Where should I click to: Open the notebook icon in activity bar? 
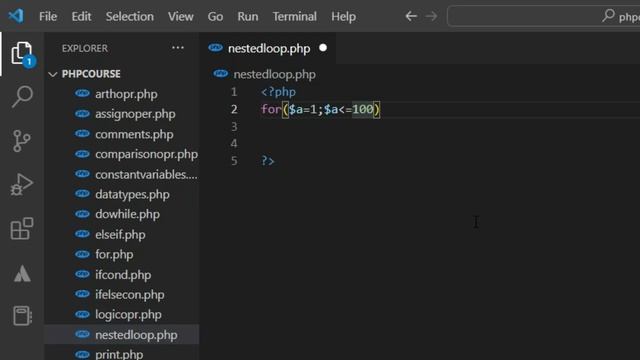(22, 316)
